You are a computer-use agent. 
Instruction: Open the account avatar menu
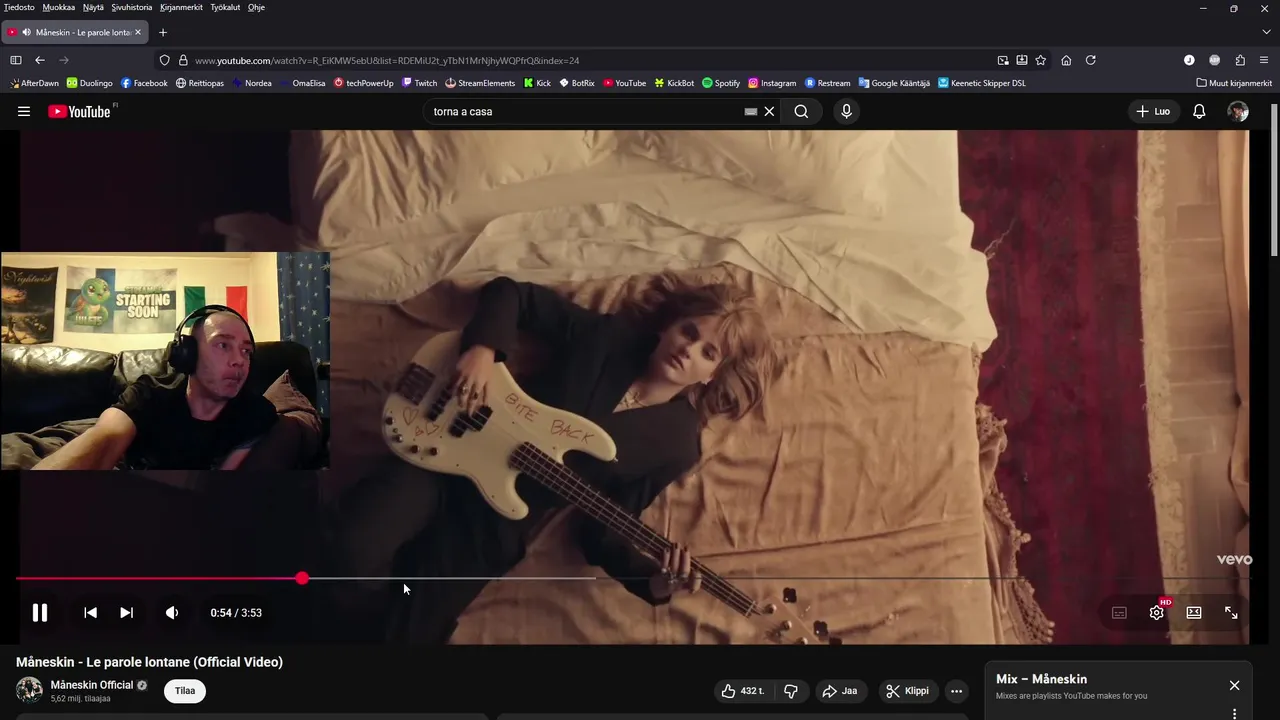(1238, 111)
